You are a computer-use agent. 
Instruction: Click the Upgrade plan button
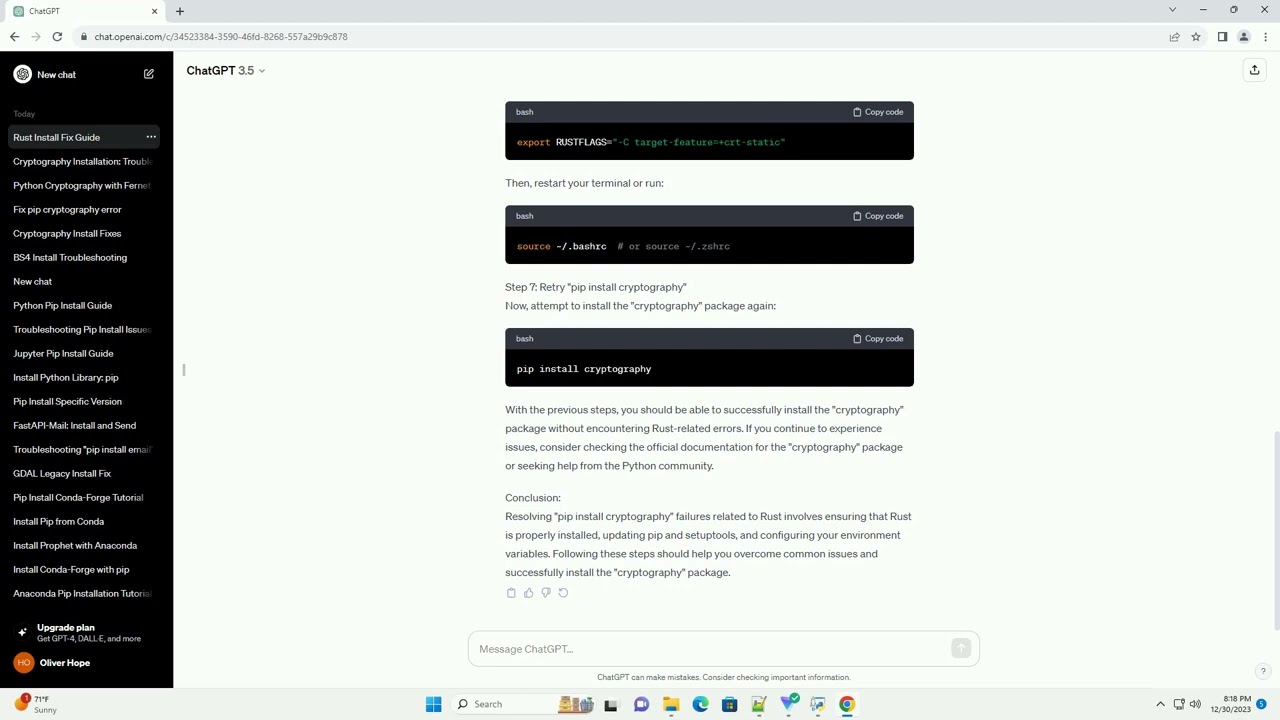click(86, 632)
